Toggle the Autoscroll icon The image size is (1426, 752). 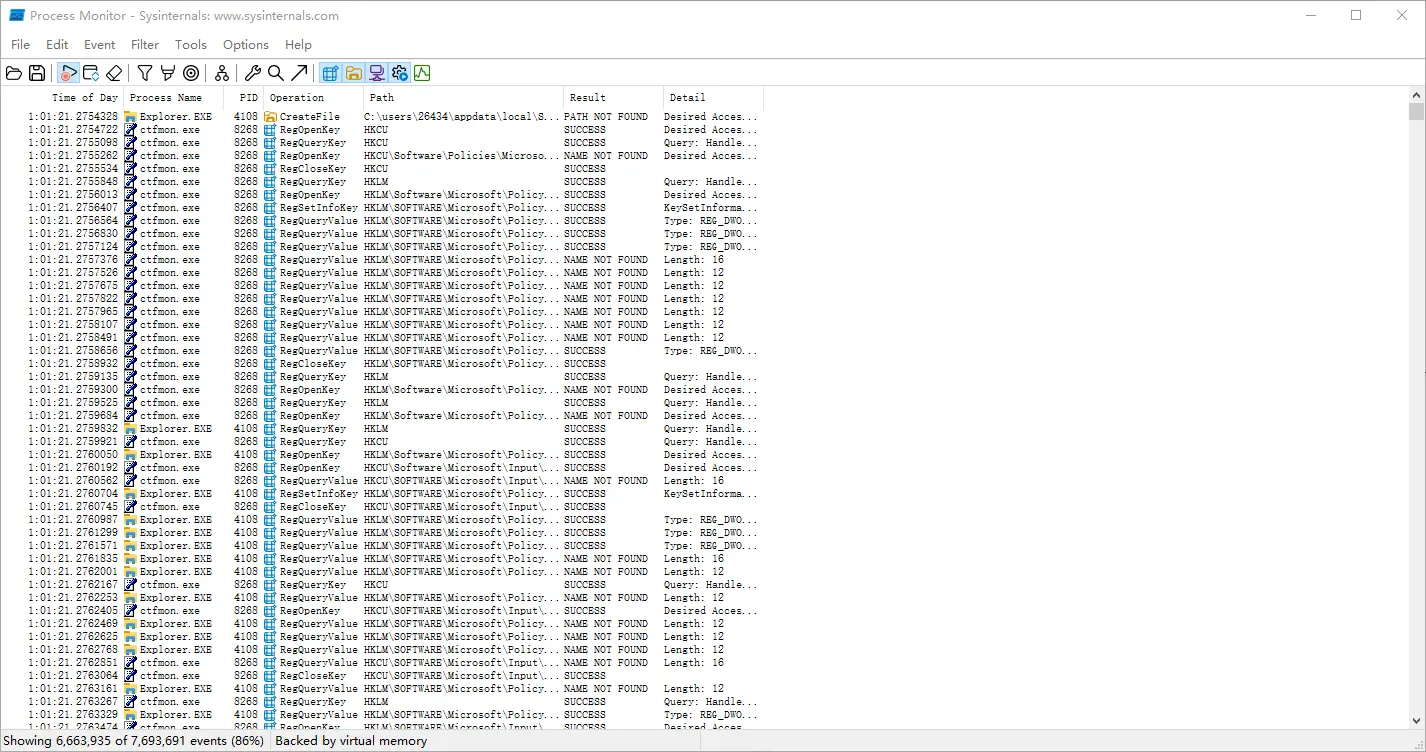coord(91,73)
